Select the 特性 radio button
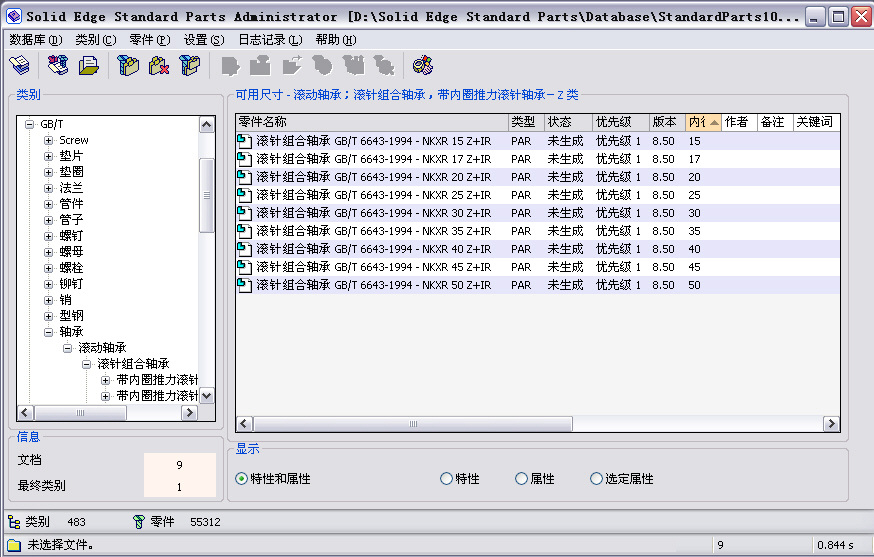 (x=446, y=478)
